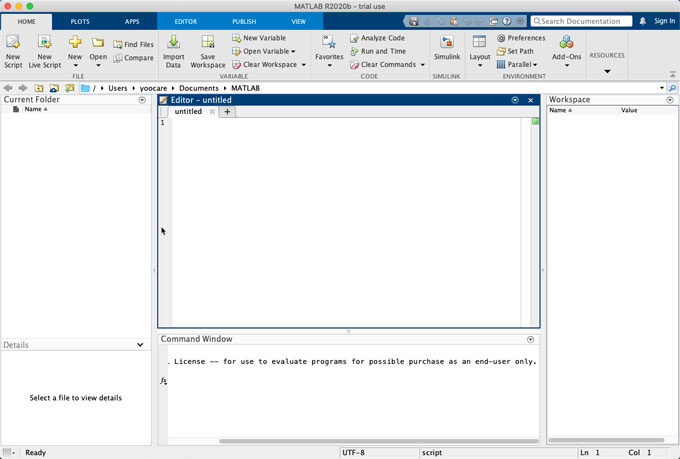Open Editor panel actions menu
The image size is (680, 459).
click(515, 100)
